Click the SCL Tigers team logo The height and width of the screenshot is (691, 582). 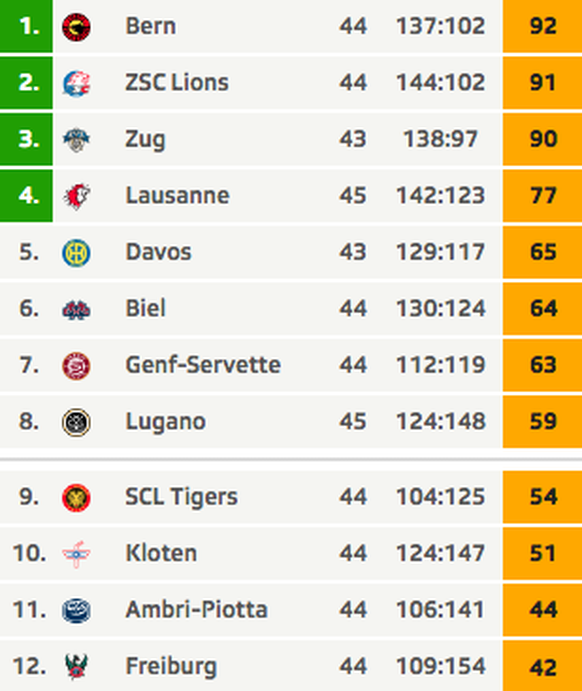click(x=76, y=498)
